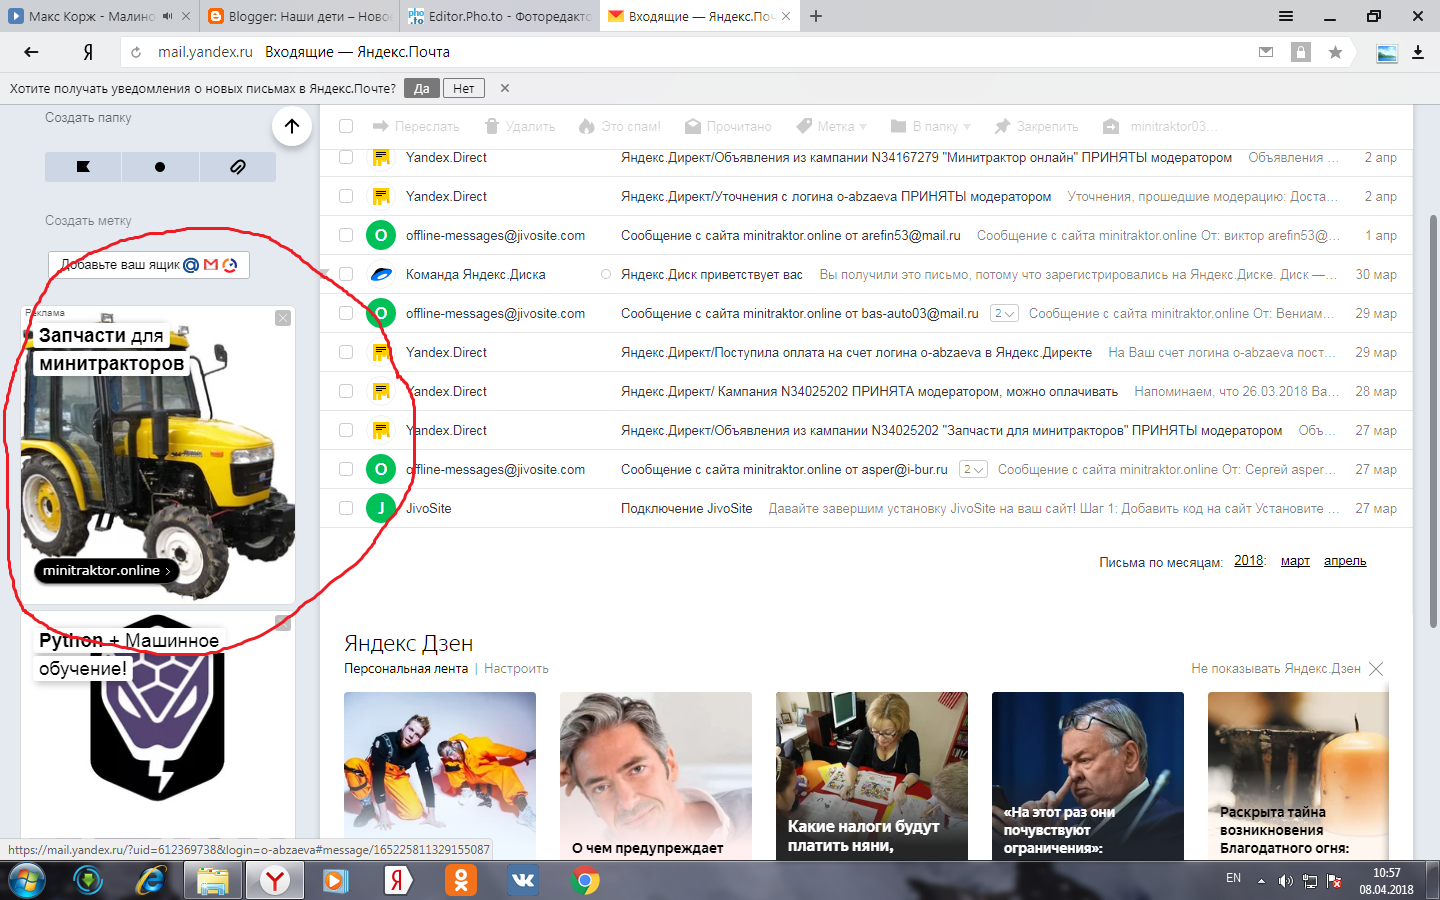Viewport: 1440px width, 900px height.
Task: Check the Кампания N34025202 ПРИНЯТА letter
Action: point(346,391)
